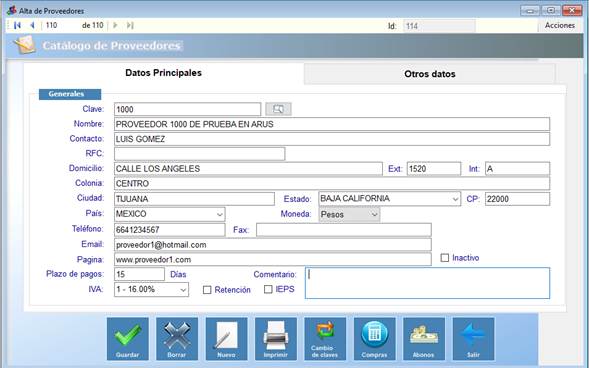Viewport: 589px width, 368px height.
Task: Click the 'de 110' record count text
Action: (x=92, y=25)
